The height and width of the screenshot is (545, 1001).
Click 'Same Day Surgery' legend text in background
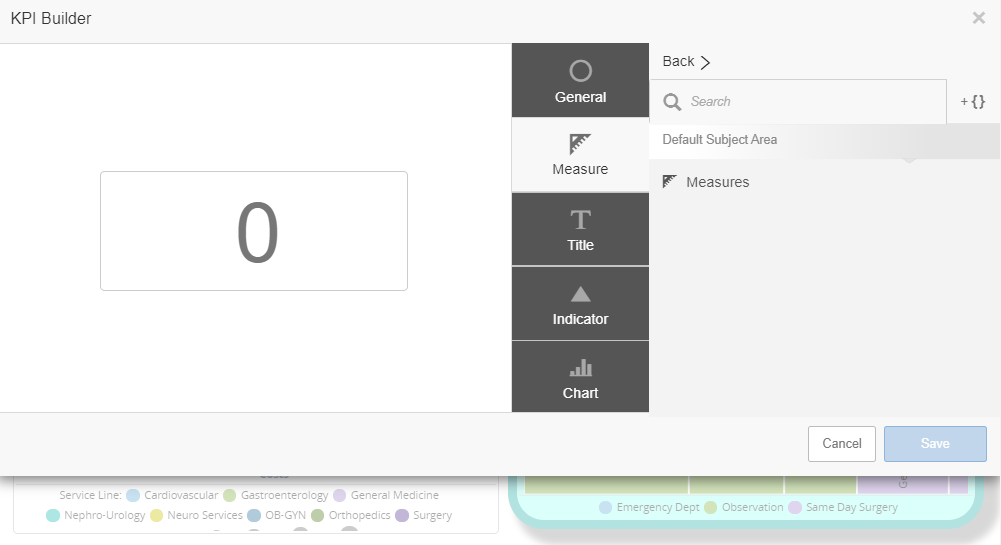pos(852,507)
